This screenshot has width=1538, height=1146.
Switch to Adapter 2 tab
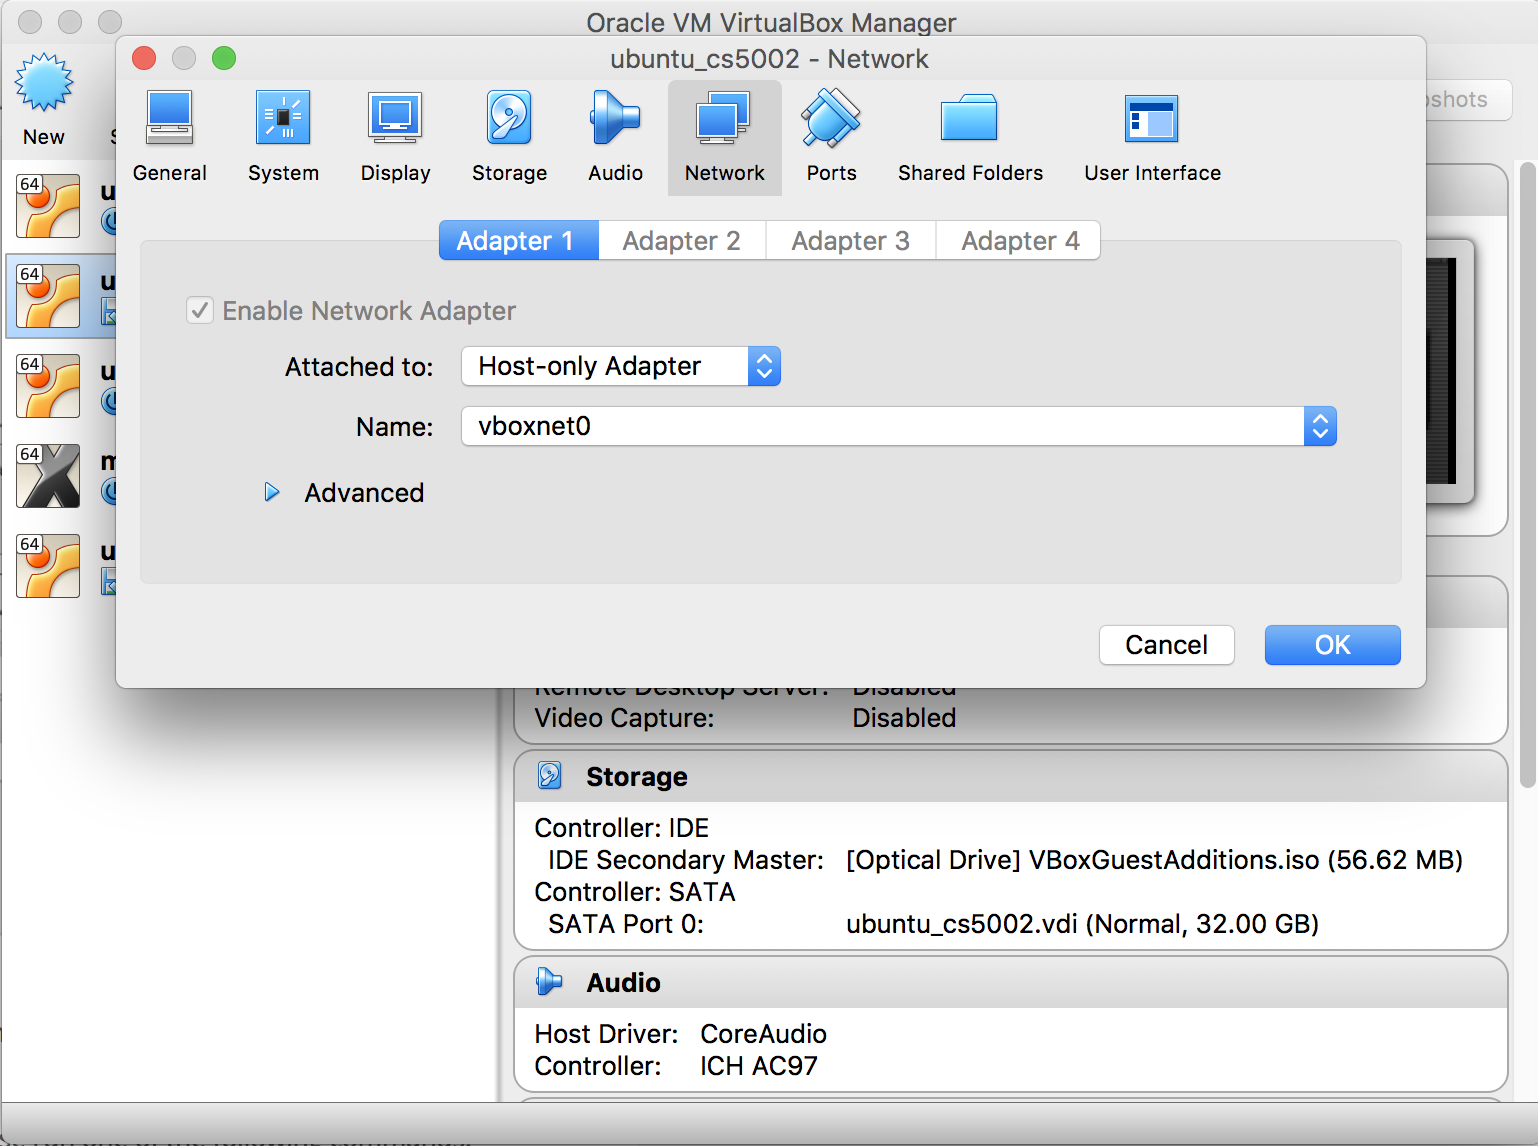pos(682,240)
